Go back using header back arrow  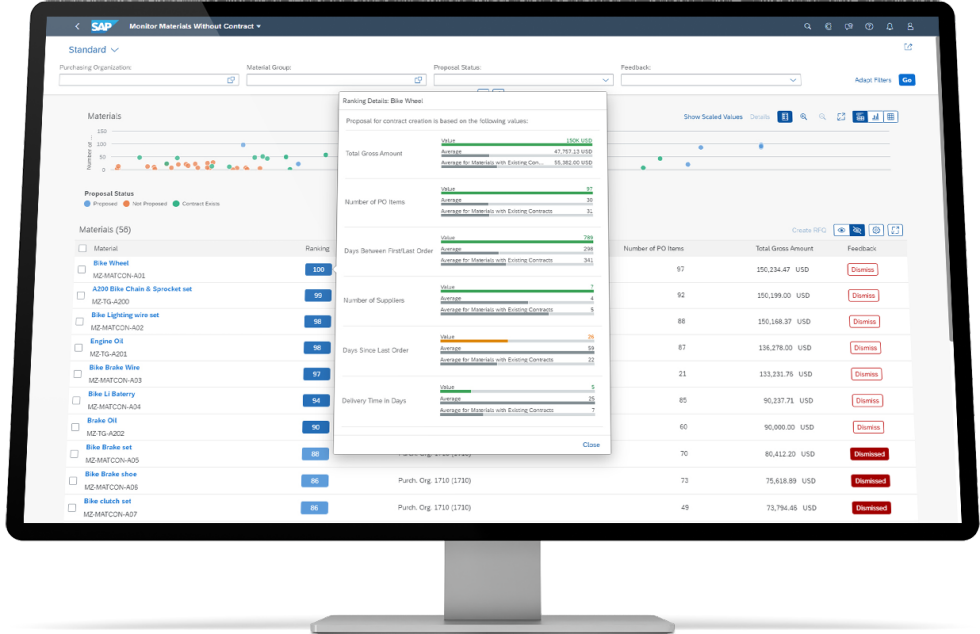tap(78, 26)
